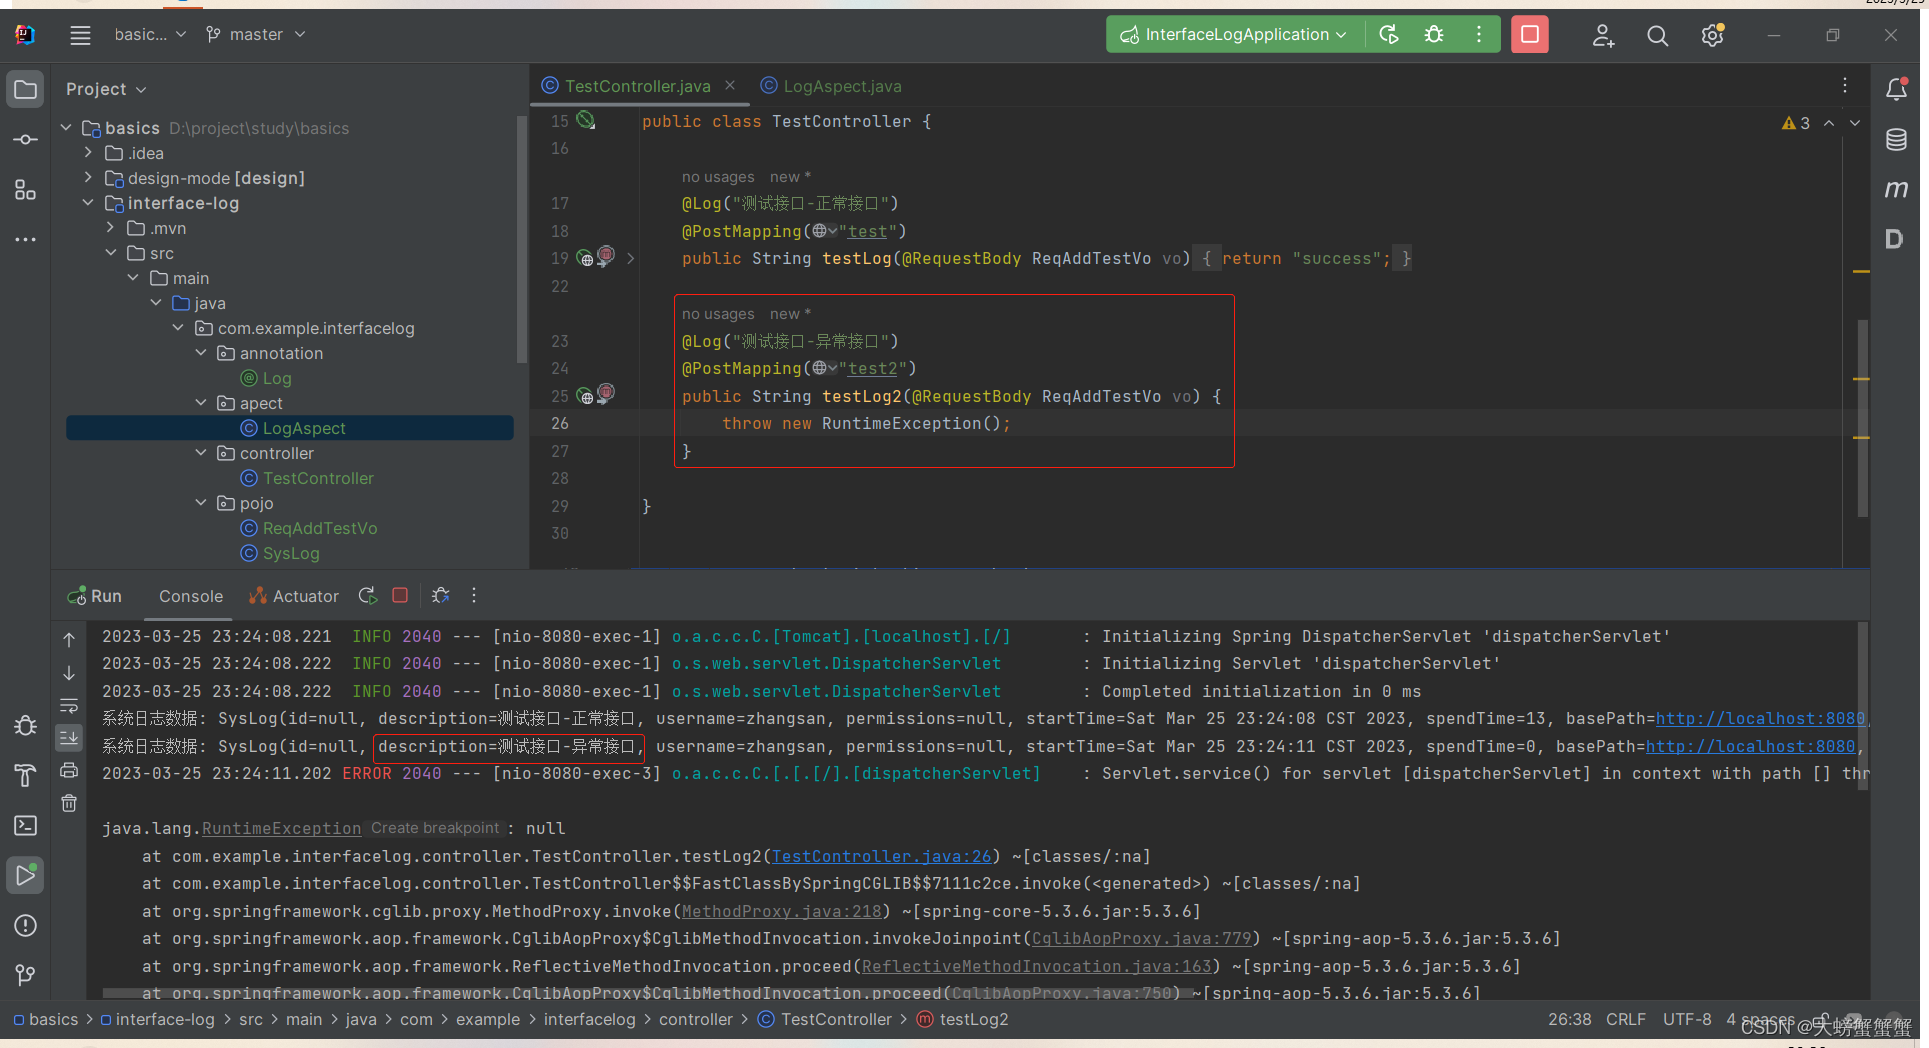This screenshot has width=1929, height=1048.
Task: Show more tool windows ellipsis
Action: click(26, 240)
